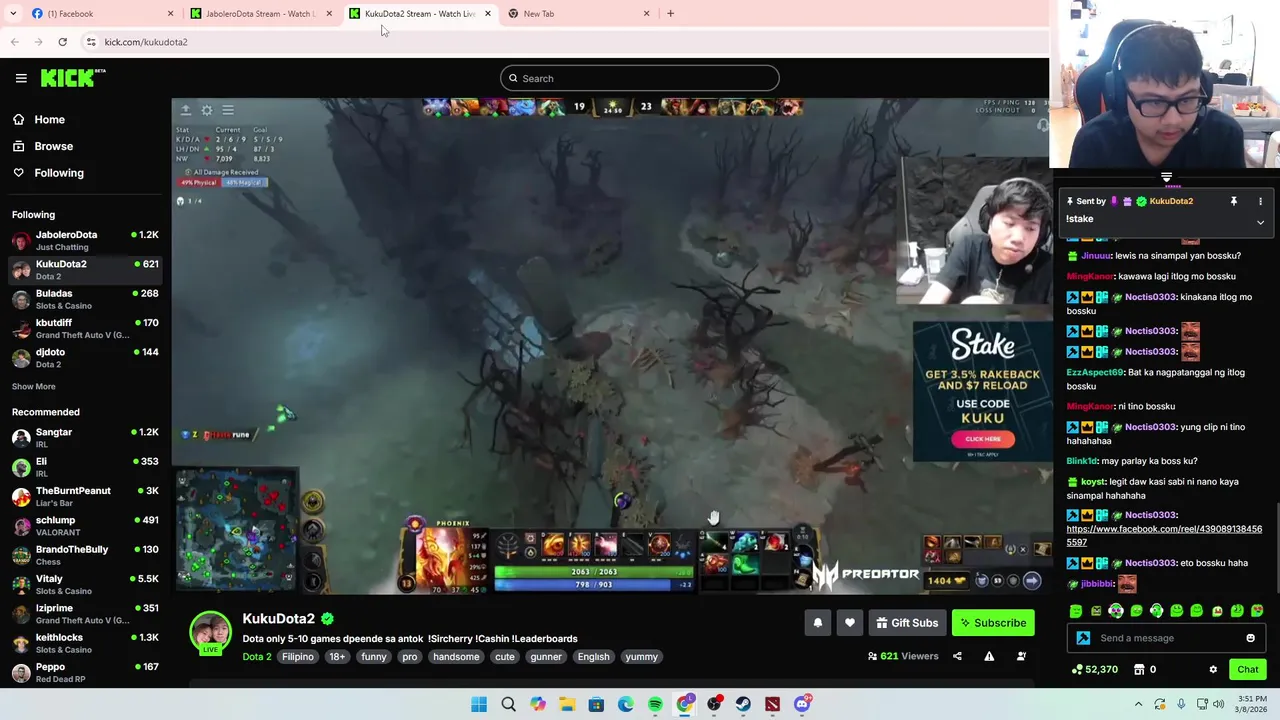1280x720 pixels.
Task: Expand the pinned !stake message chevron
Action: click(x=1260, y=222)
